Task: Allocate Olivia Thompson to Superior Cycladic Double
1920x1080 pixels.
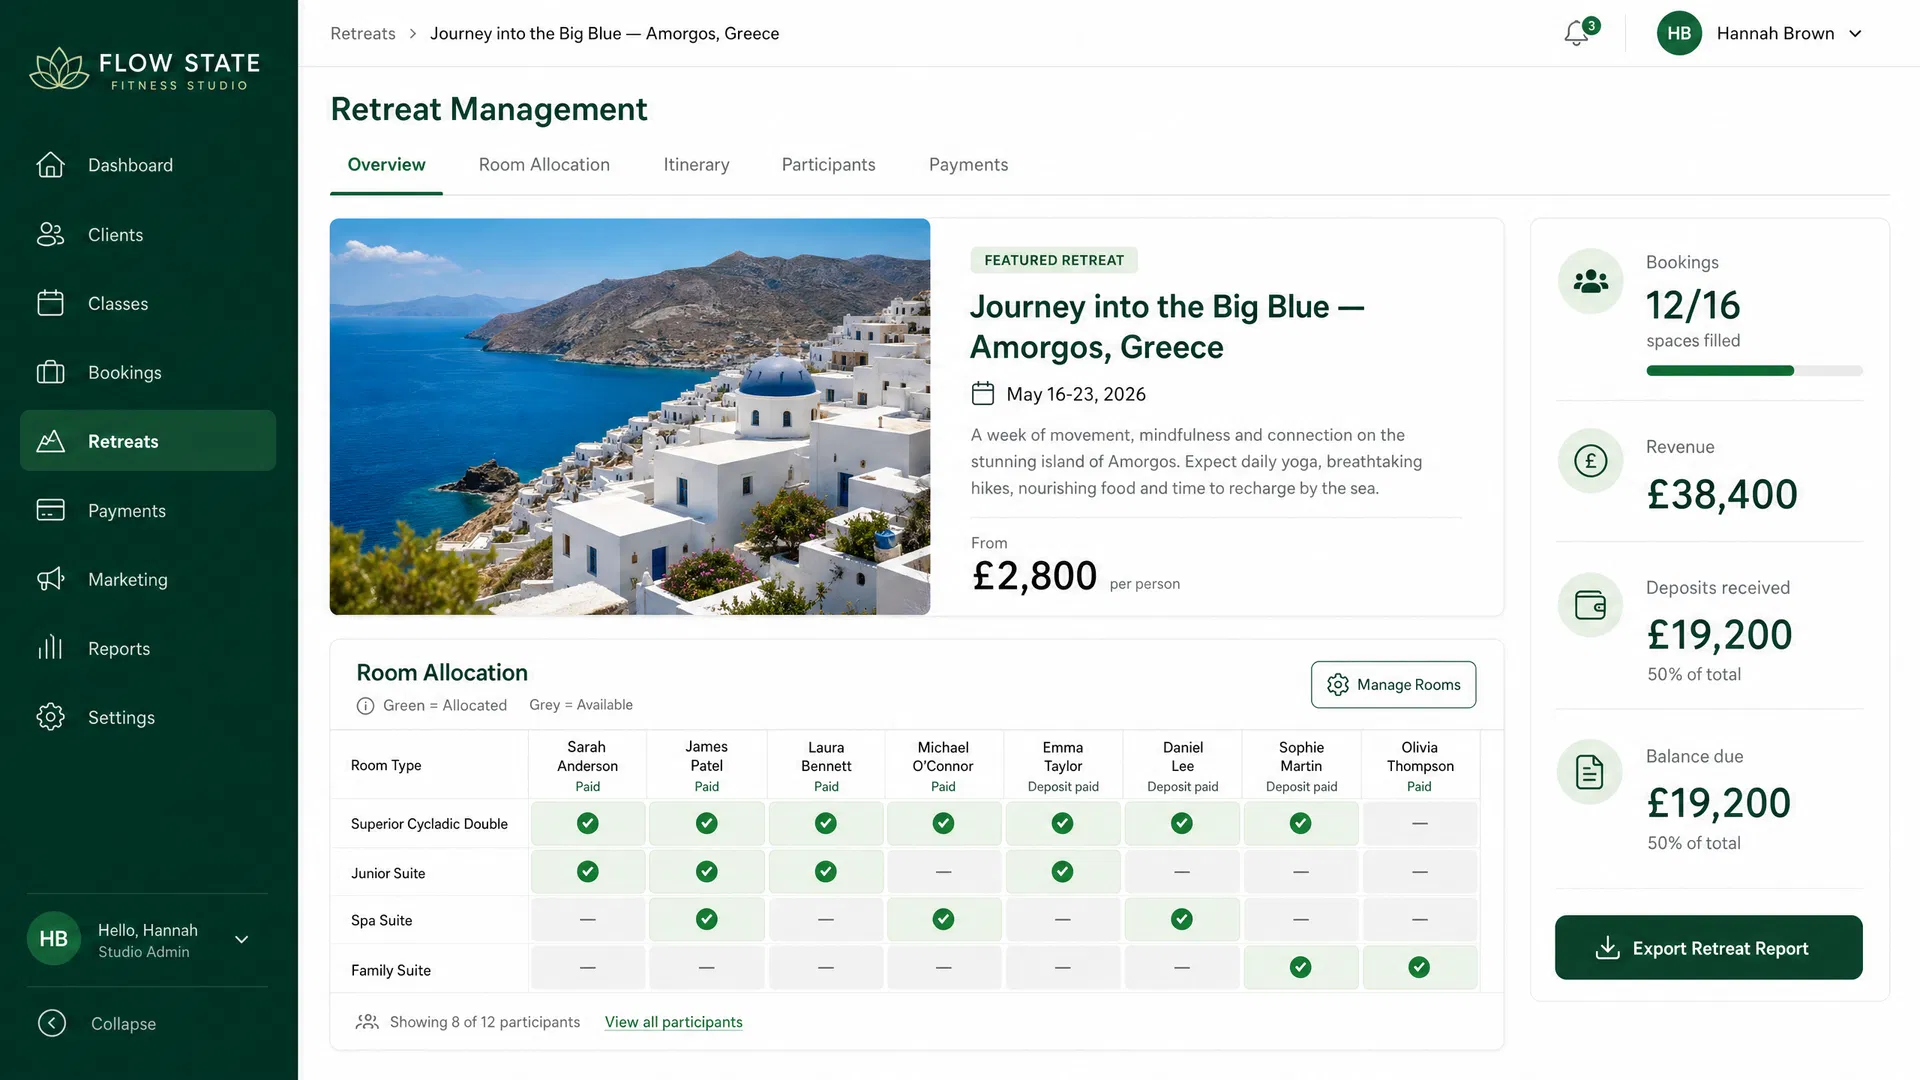Action: pyautogui.click(x=1419, y=823)
